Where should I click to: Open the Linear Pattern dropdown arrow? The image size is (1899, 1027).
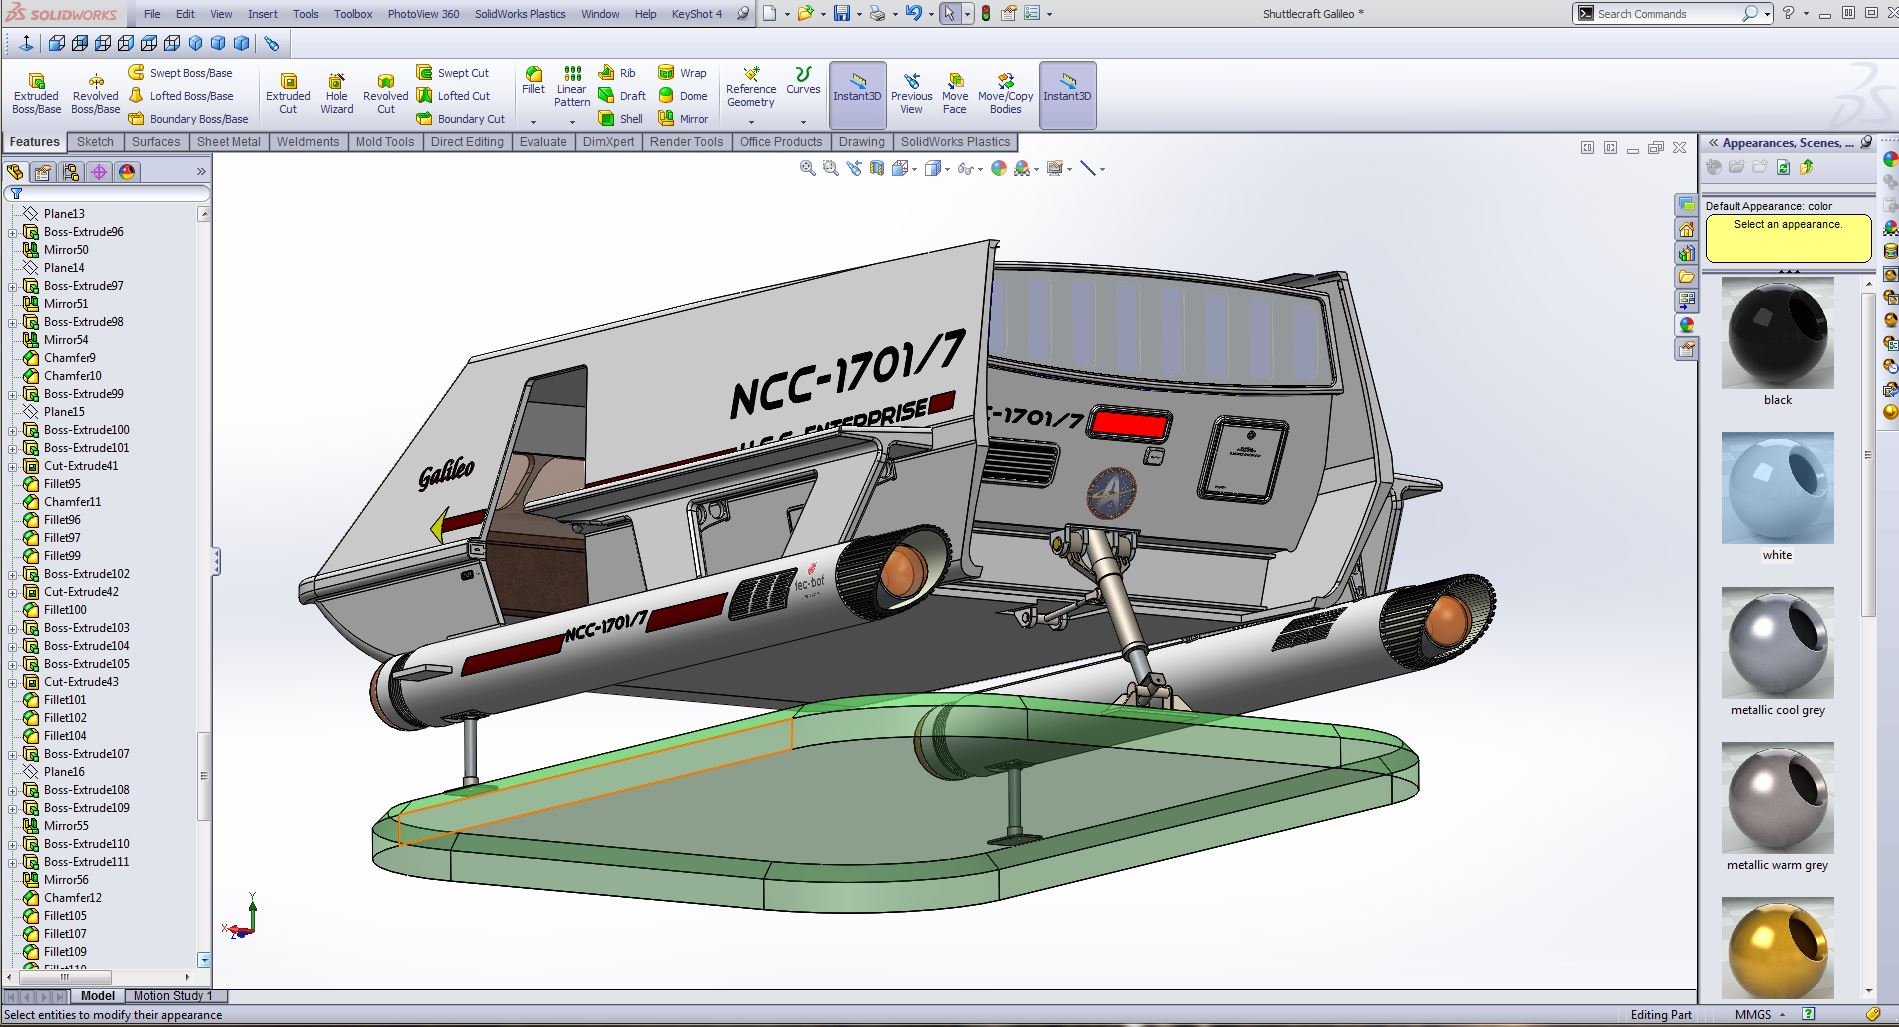[x=572, y=122]
